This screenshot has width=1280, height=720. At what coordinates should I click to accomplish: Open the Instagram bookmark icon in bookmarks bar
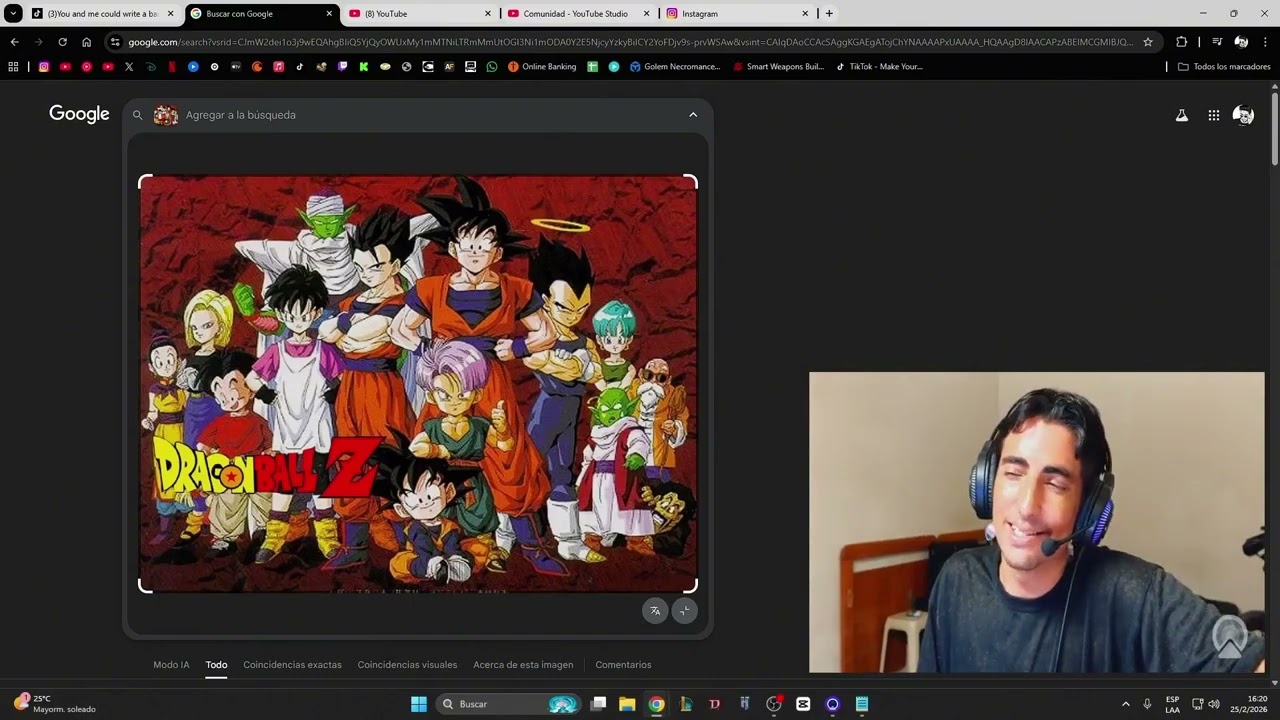coord(44,67)
